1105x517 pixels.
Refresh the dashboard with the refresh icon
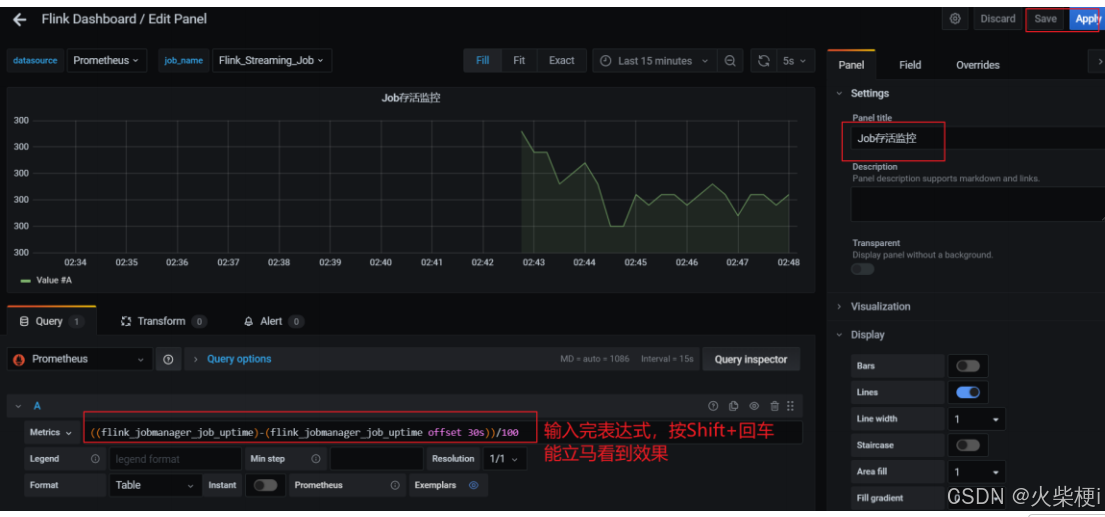[x=763, y=61]
